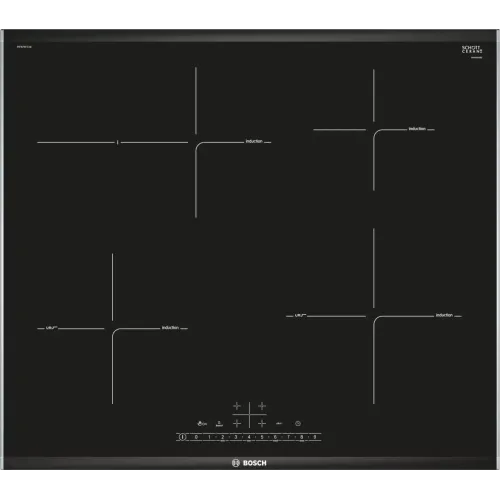Touch the Schott Ceran logo
The height and width of the screenshot is (500, 500).
(472, 50)
